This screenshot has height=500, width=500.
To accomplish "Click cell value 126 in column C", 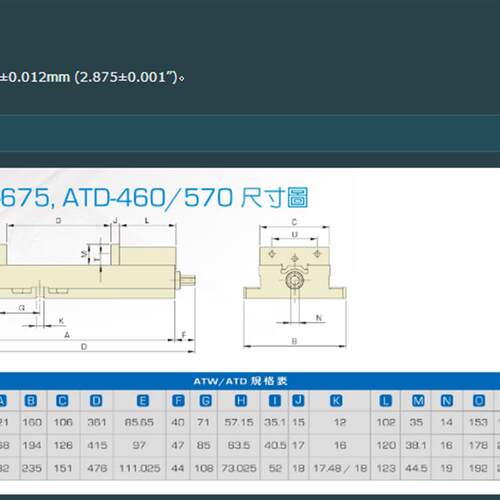I will click(63, 445).
